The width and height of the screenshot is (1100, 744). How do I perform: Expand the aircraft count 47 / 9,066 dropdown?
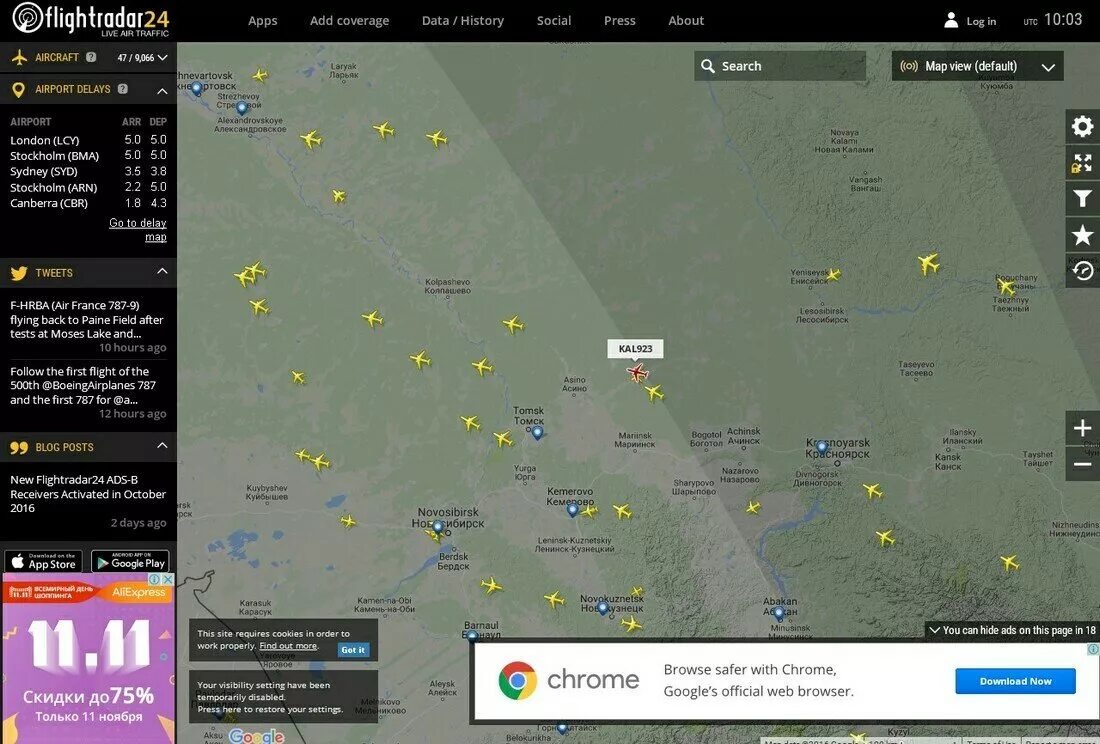[x=142, y=58]
